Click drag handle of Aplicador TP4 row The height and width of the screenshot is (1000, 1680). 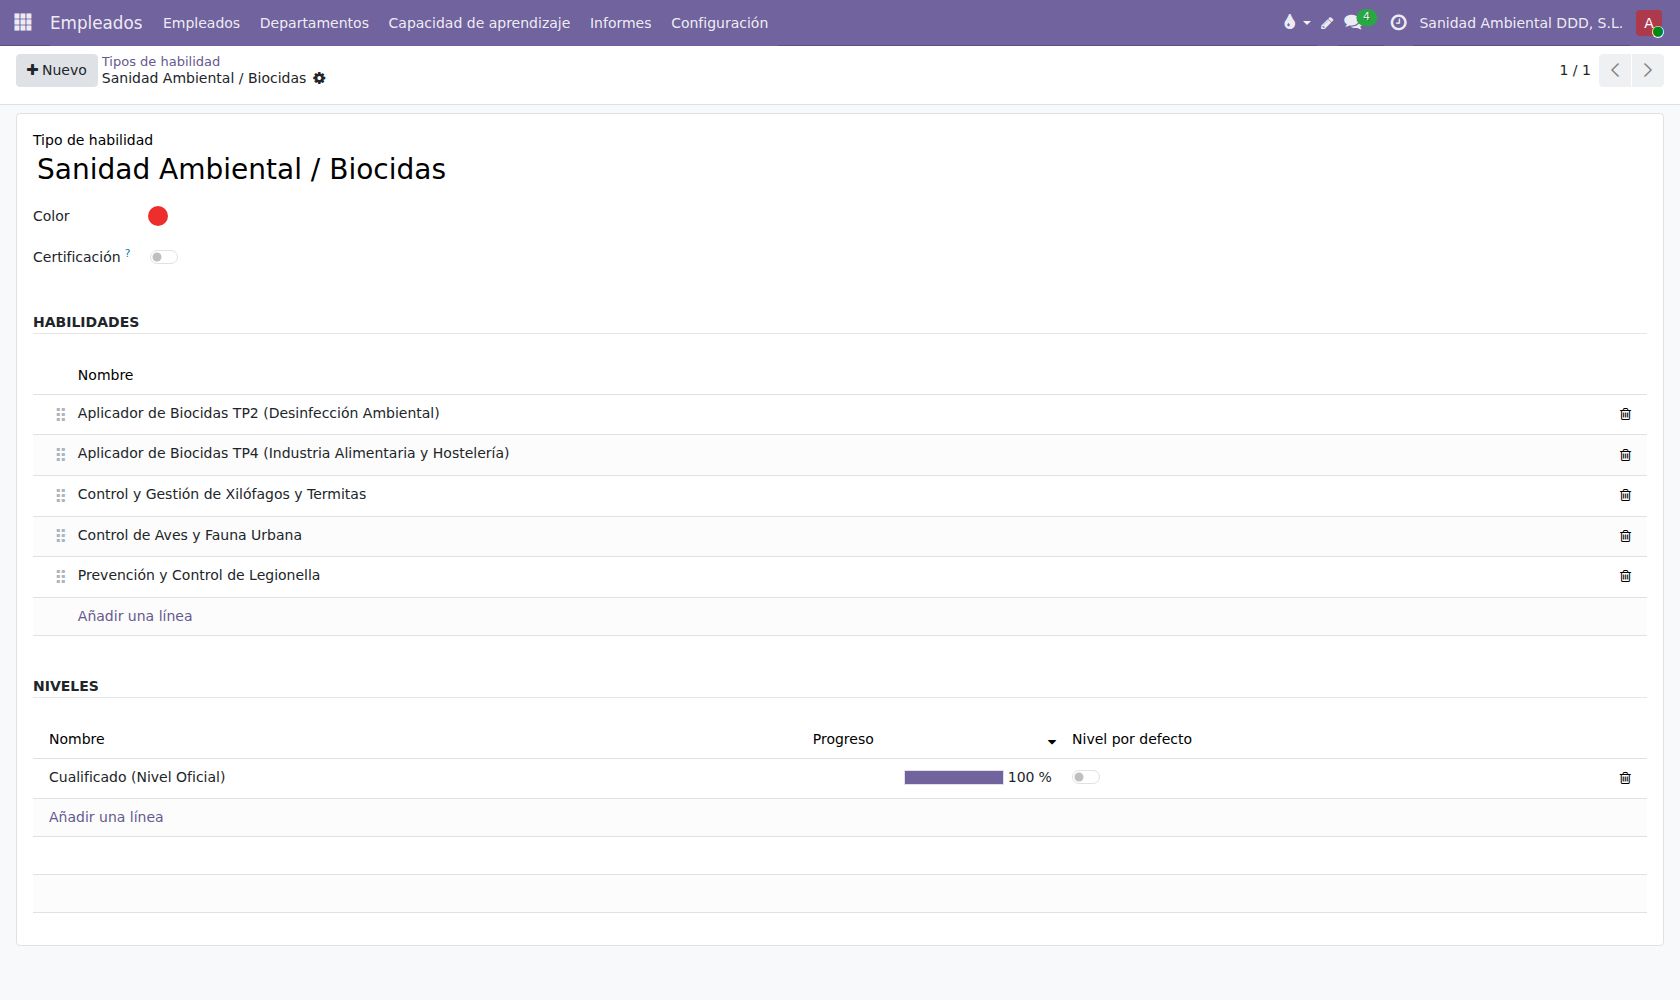click(x=60, y=455)
